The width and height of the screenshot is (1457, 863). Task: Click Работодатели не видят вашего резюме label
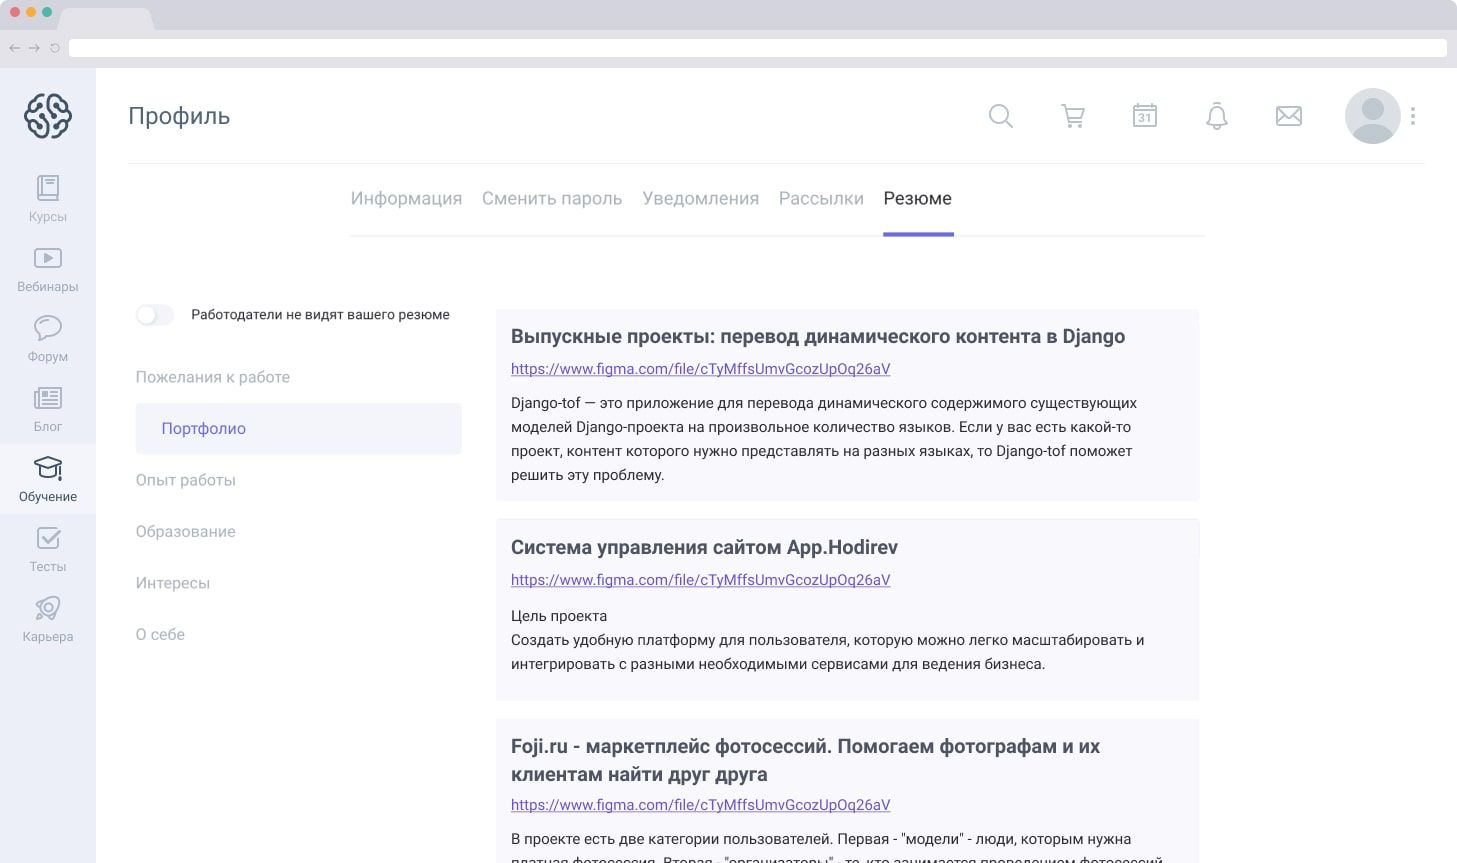pyautogui.click(x=320, y=315)
